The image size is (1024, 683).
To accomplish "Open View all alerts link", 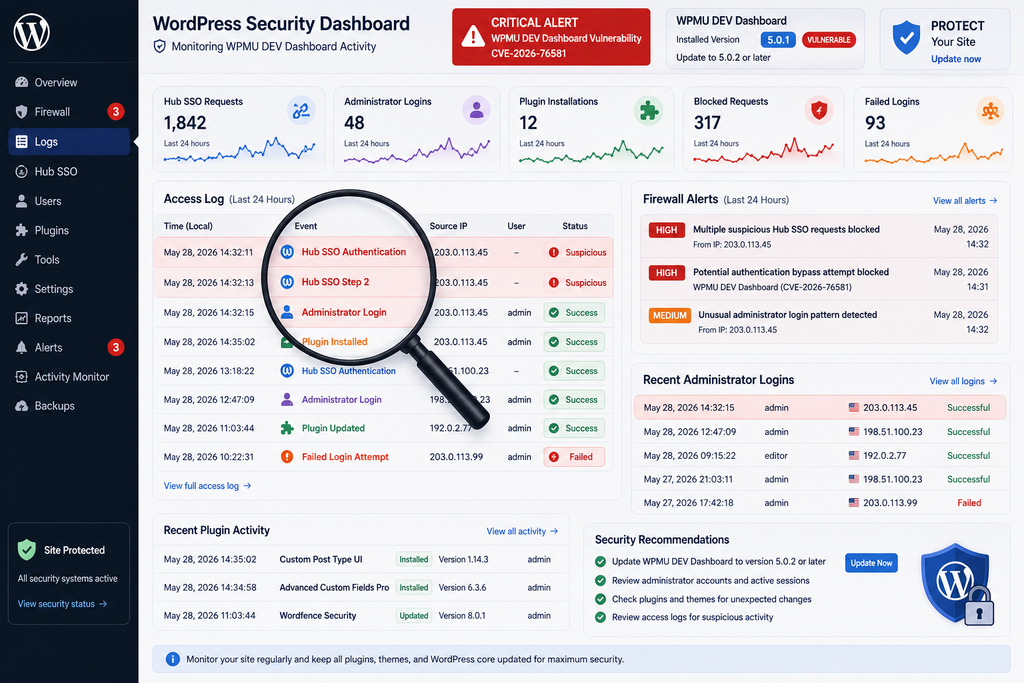I will [x=965, y=200].
